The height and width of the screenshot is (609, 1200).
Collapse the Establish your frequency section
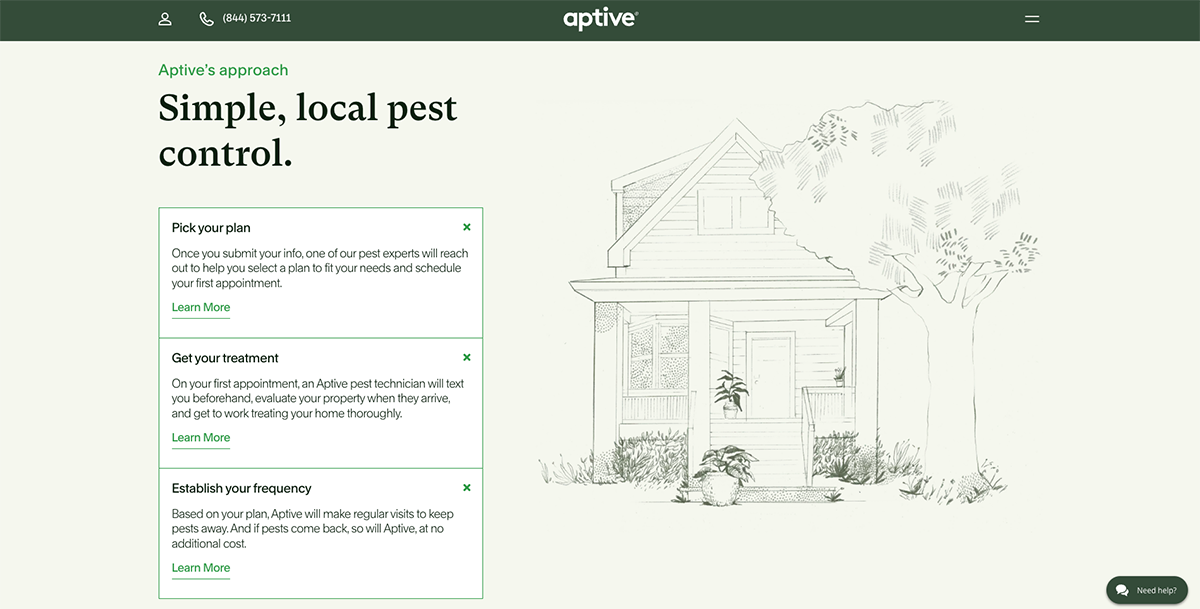[467, 487]
